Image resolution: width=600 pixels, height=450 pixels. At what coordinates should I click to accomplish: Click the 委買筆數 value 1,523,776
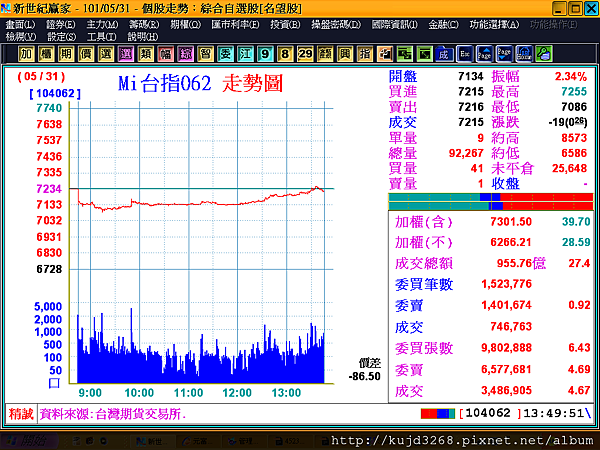click(507, 284)
